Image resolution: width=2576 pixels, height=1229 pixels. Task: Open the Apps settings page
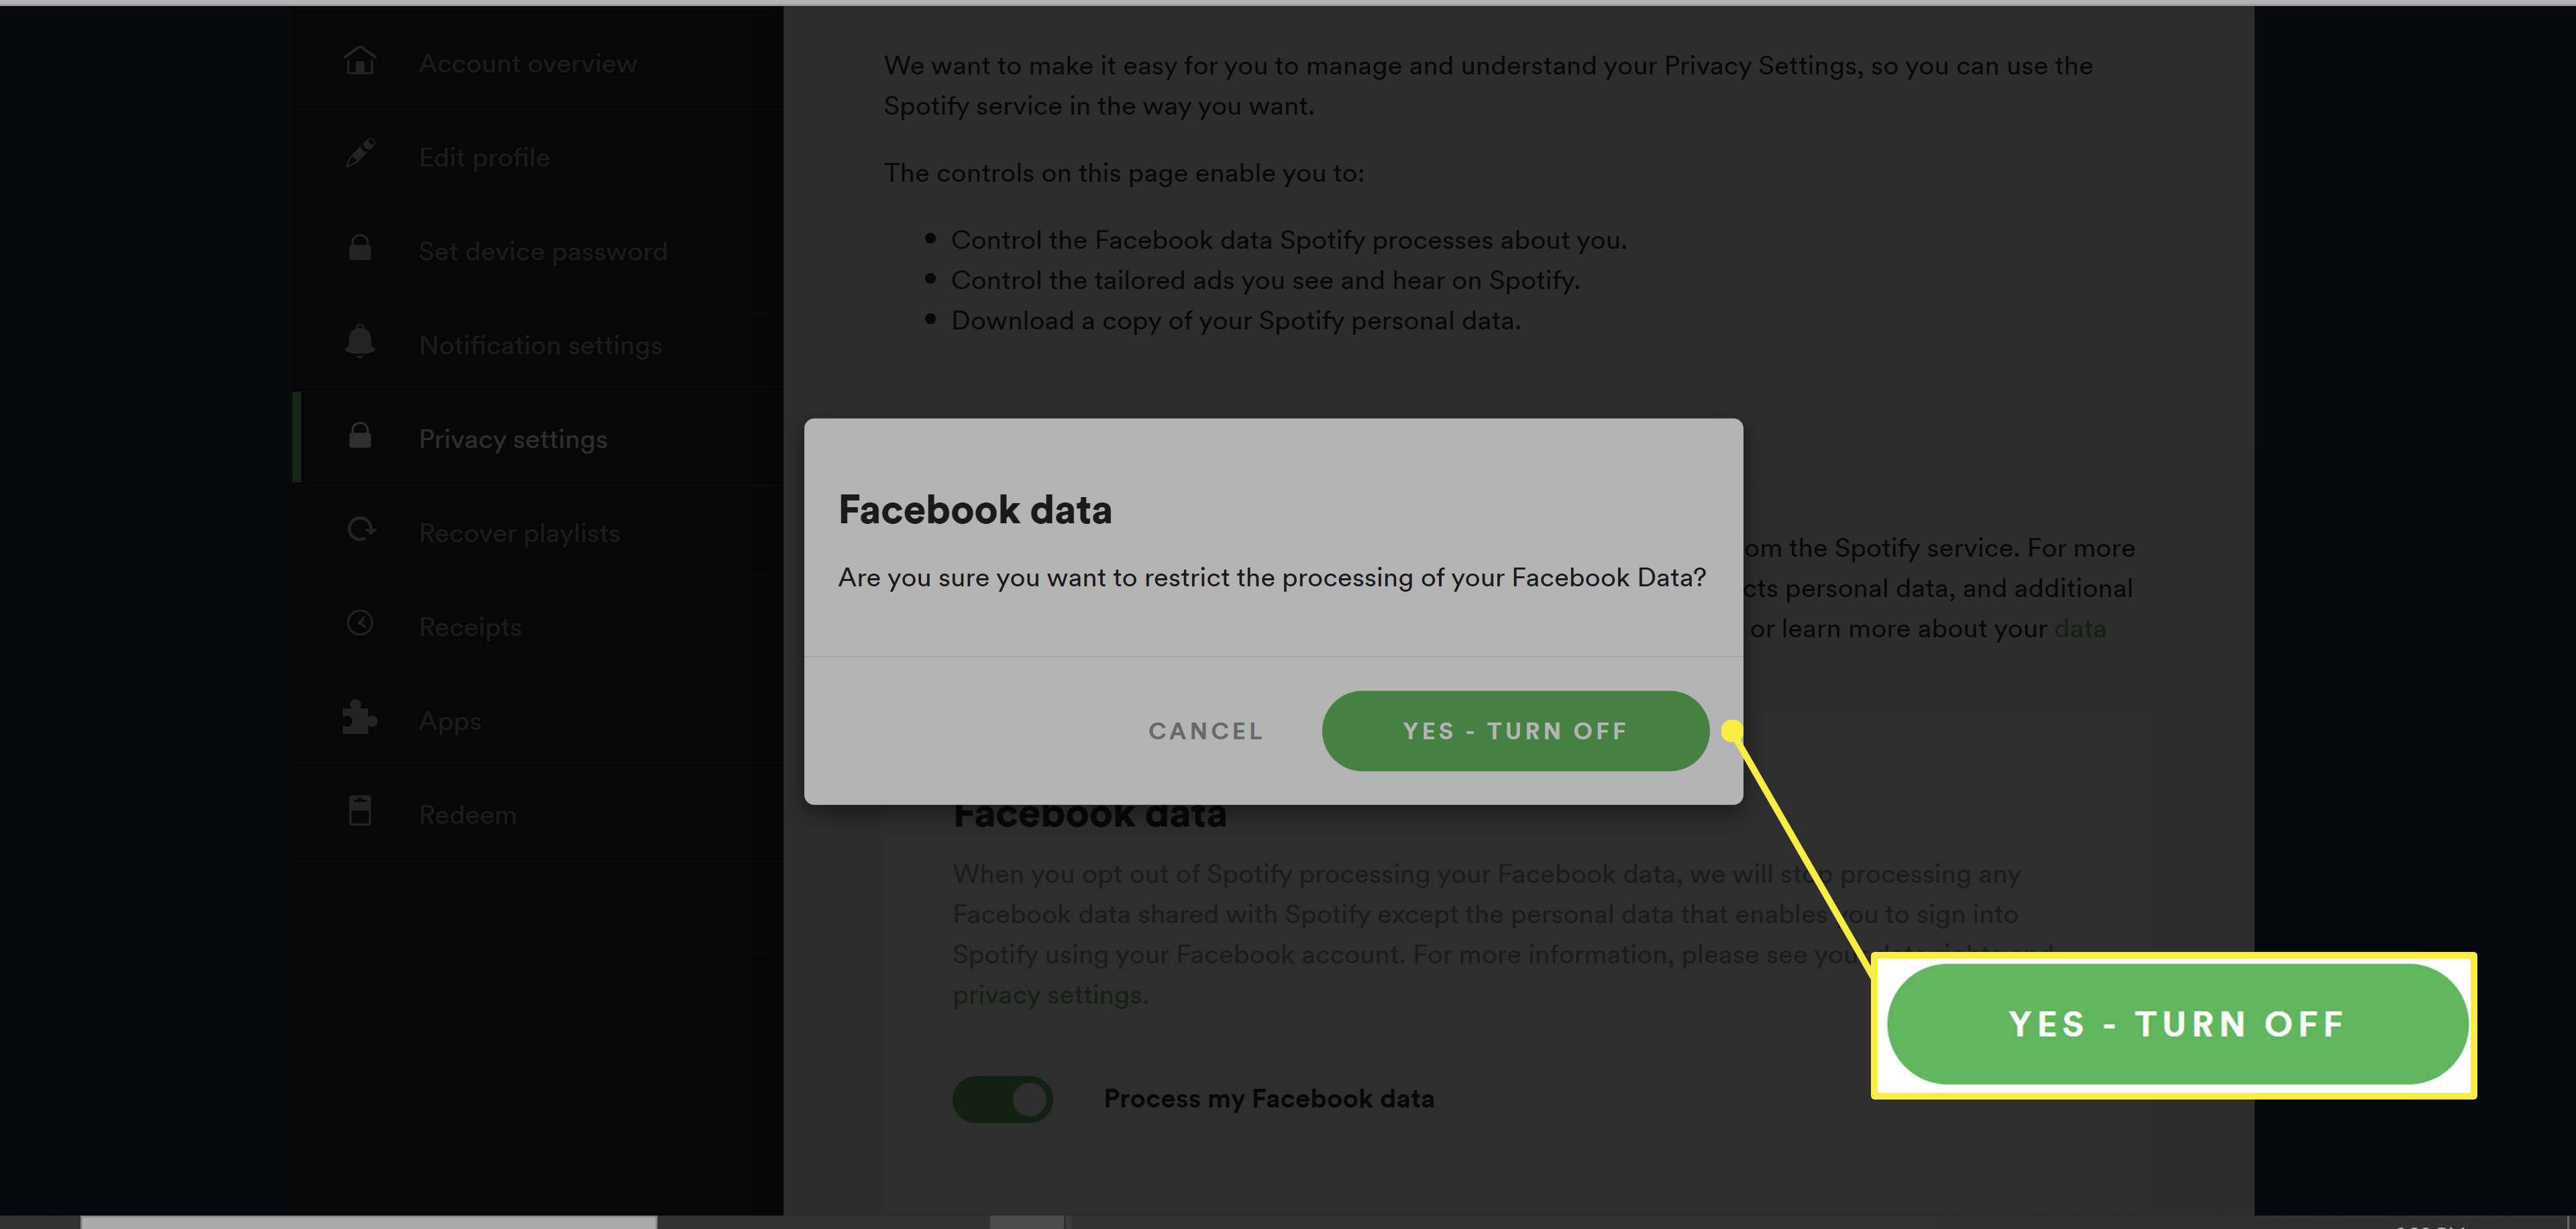coord(451,720)
